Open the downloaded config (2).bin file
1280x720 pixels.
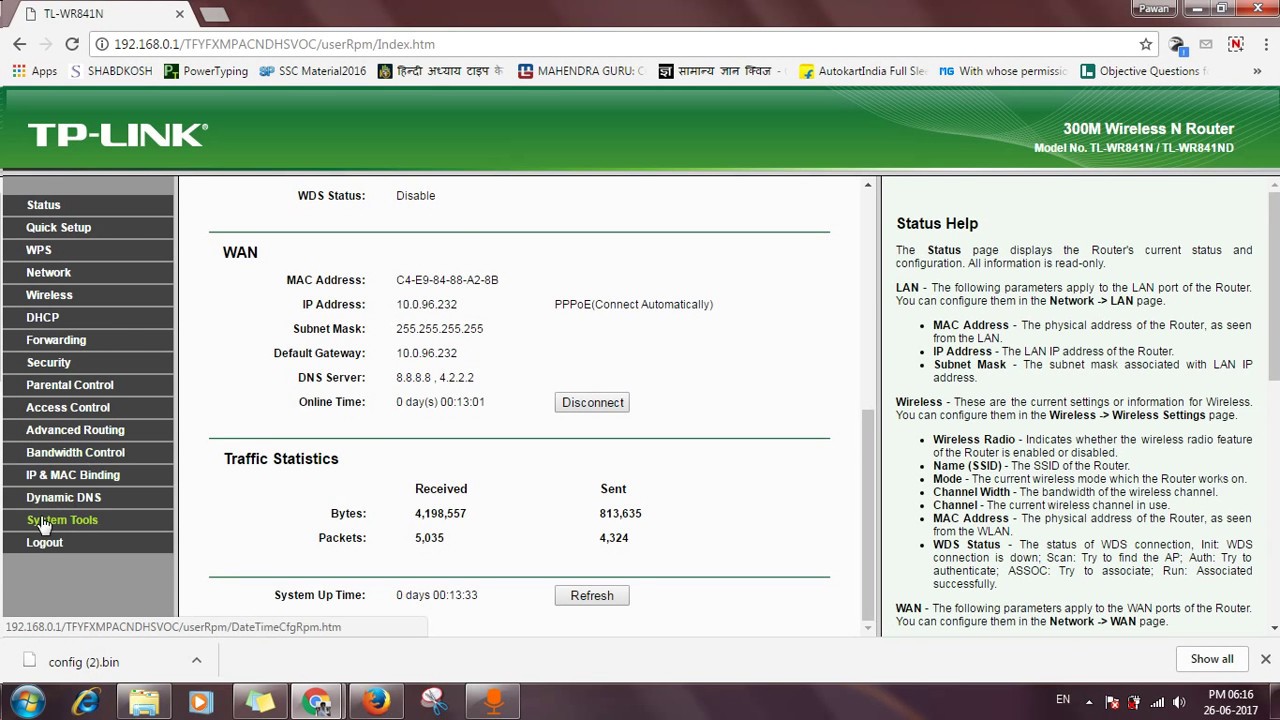83,662
